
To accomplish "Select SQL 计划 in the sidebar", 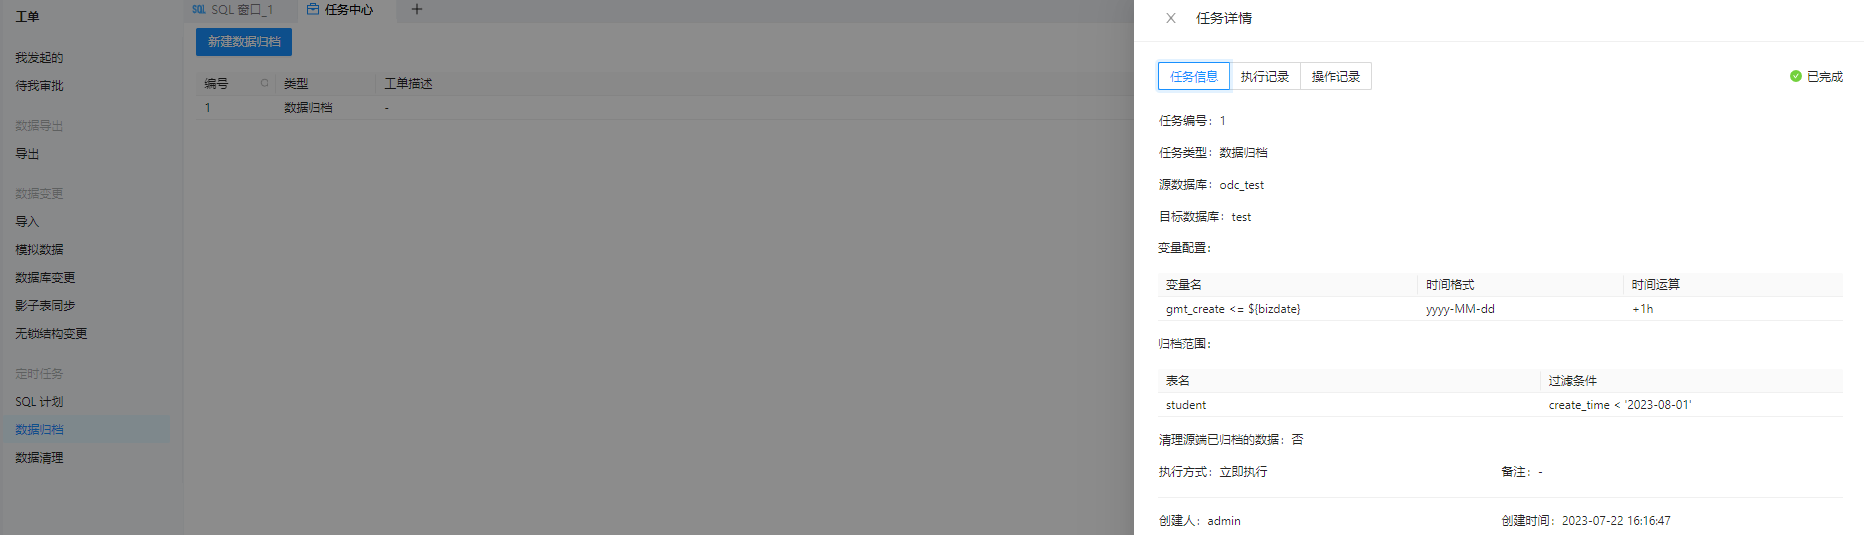I will (x=39, y=402).
